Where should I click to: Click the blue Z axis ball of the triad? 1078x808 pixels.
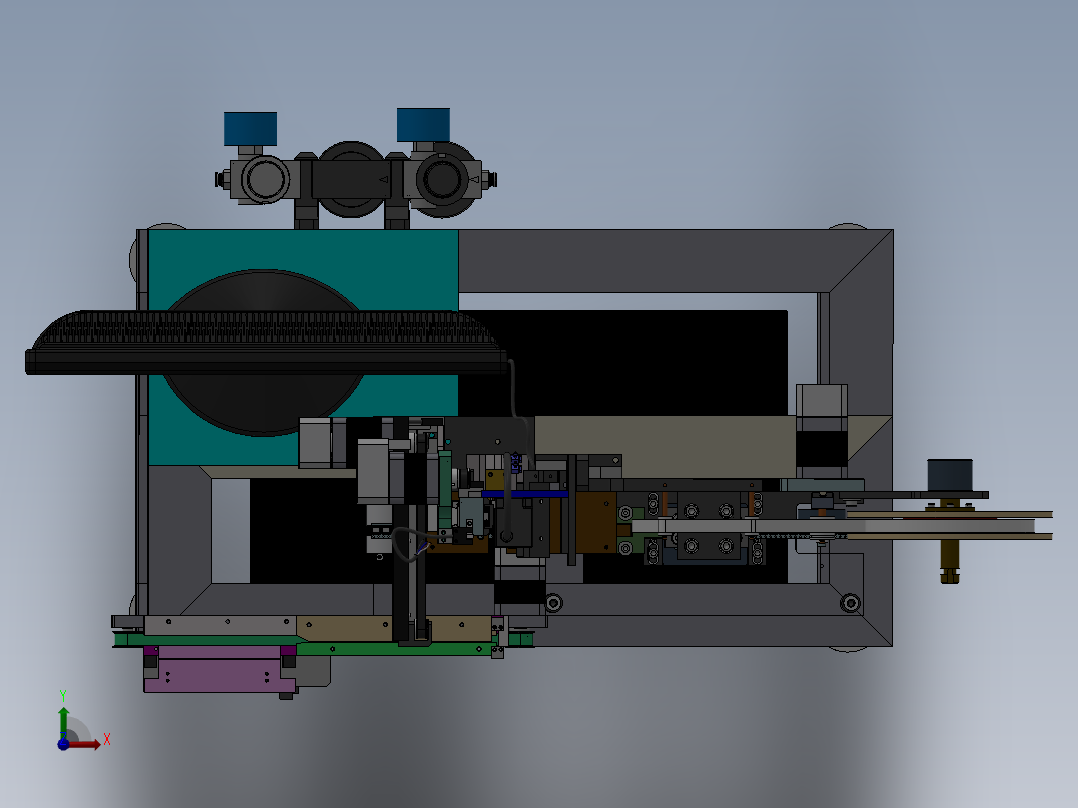[x=63, y=744]
